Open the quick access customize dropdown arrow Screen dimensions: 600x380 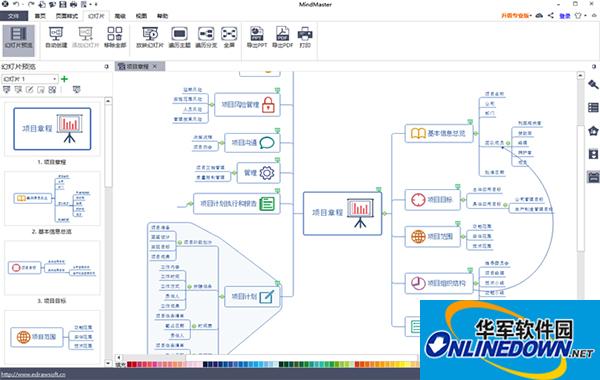96,5
